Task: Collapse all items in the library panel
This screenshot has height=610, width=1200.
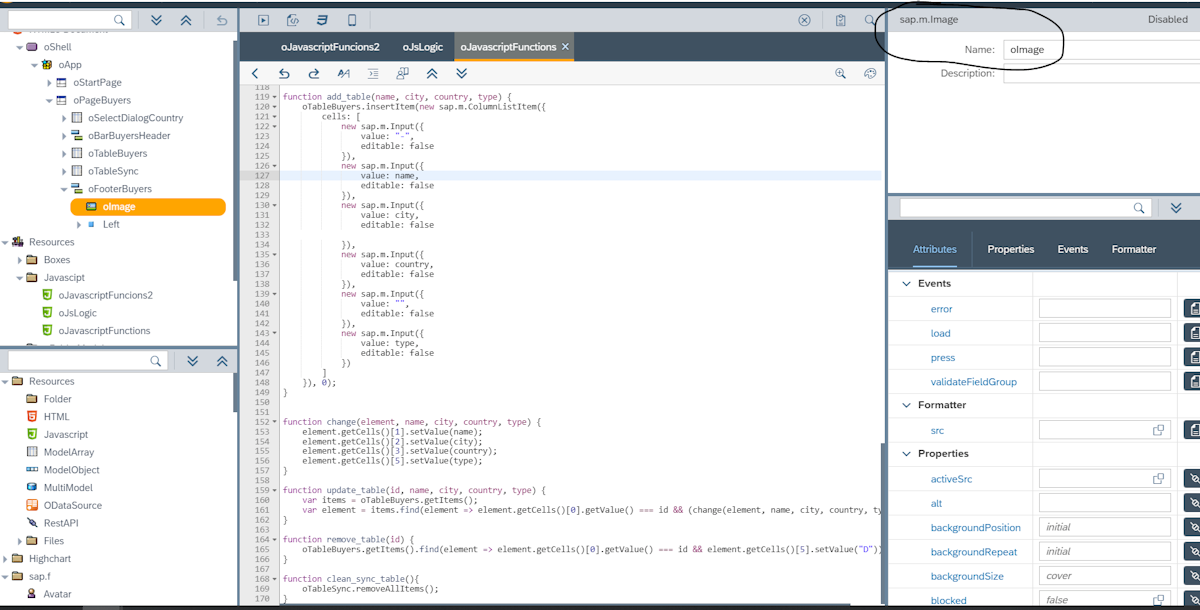Action: [x=222, y=361]
